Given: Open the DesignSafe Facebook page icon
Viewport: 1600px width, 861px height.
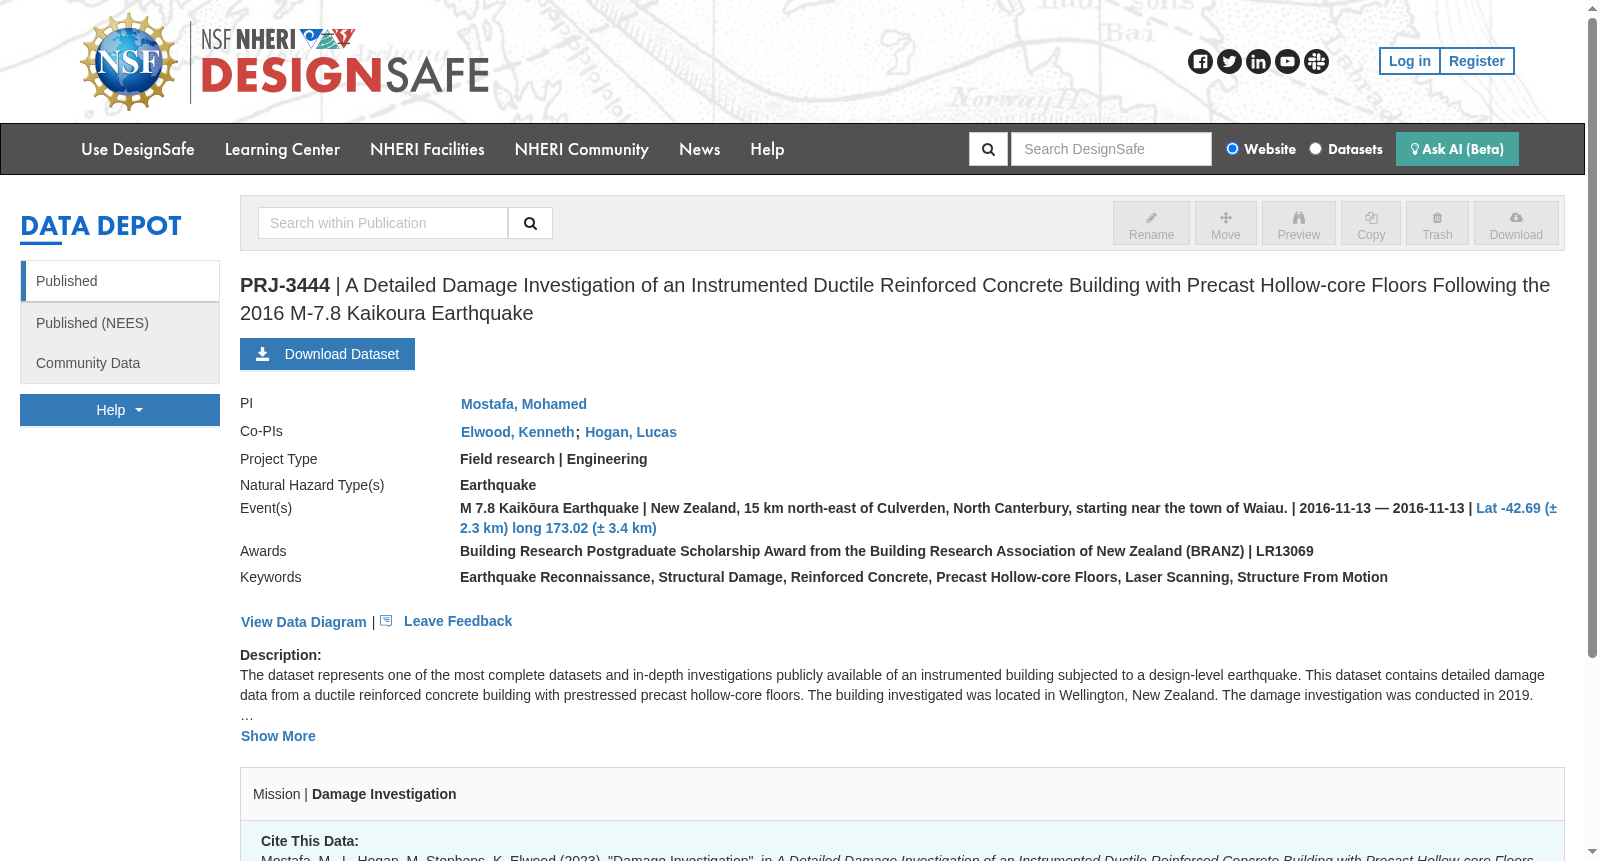Looking at the screenshot, I should tap(1200, 62).
